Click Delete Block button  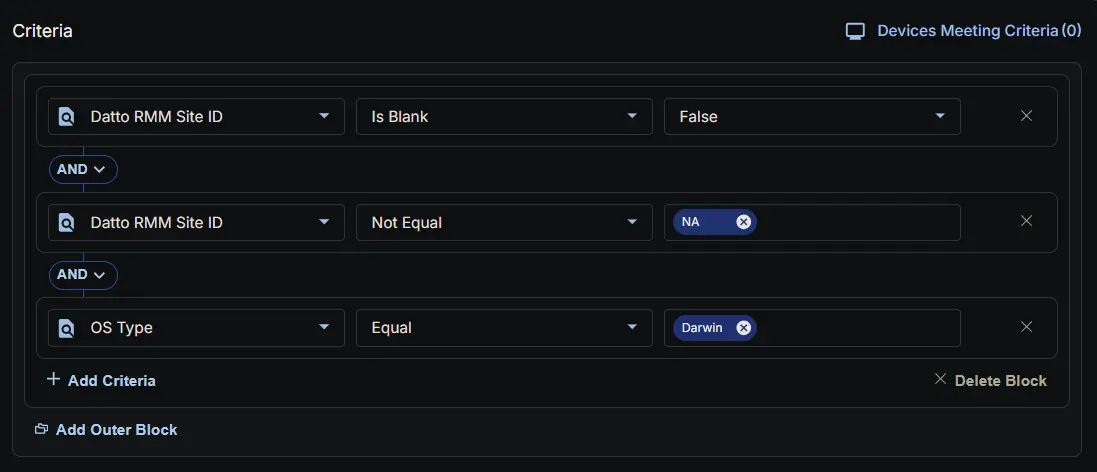[x=990, y=380]
